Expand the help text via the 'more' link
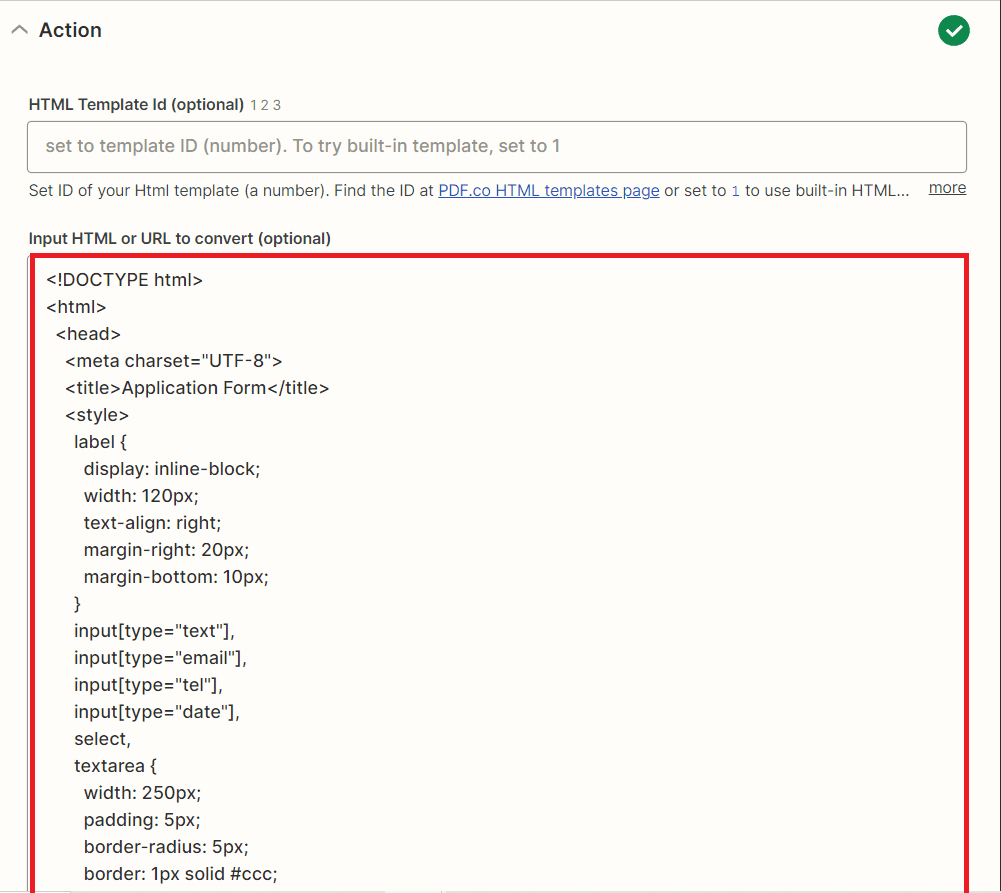This screenshot has height=893, width=1001. tap(946, 187)
